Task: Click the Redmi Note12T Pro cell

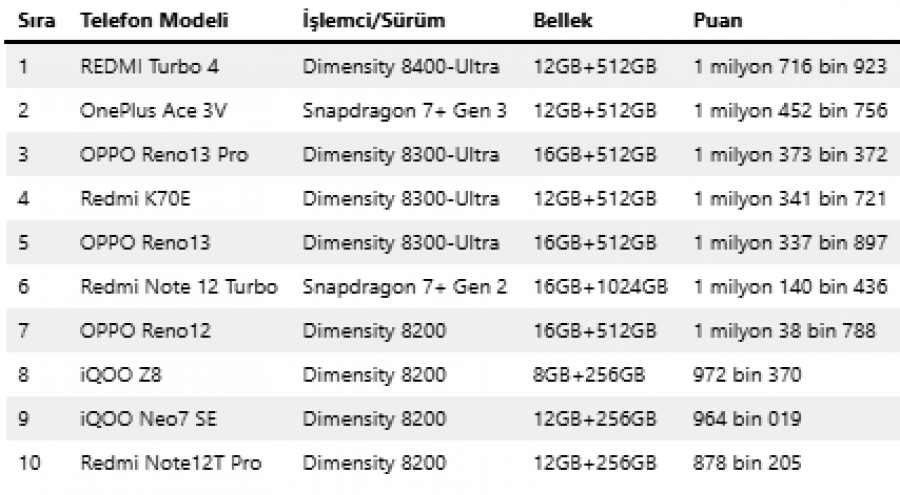Action: 170,463
